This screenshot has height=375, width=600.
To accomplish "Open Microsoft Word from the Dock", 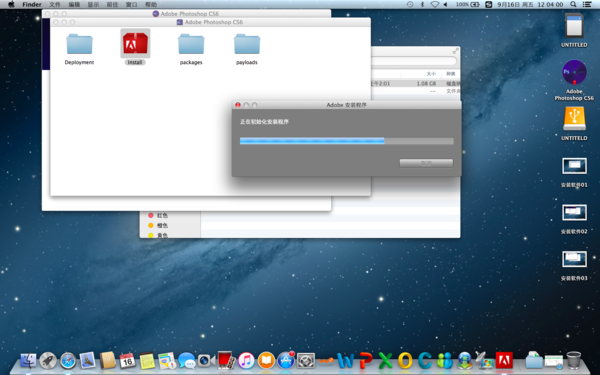I will [x=346, y=360].
